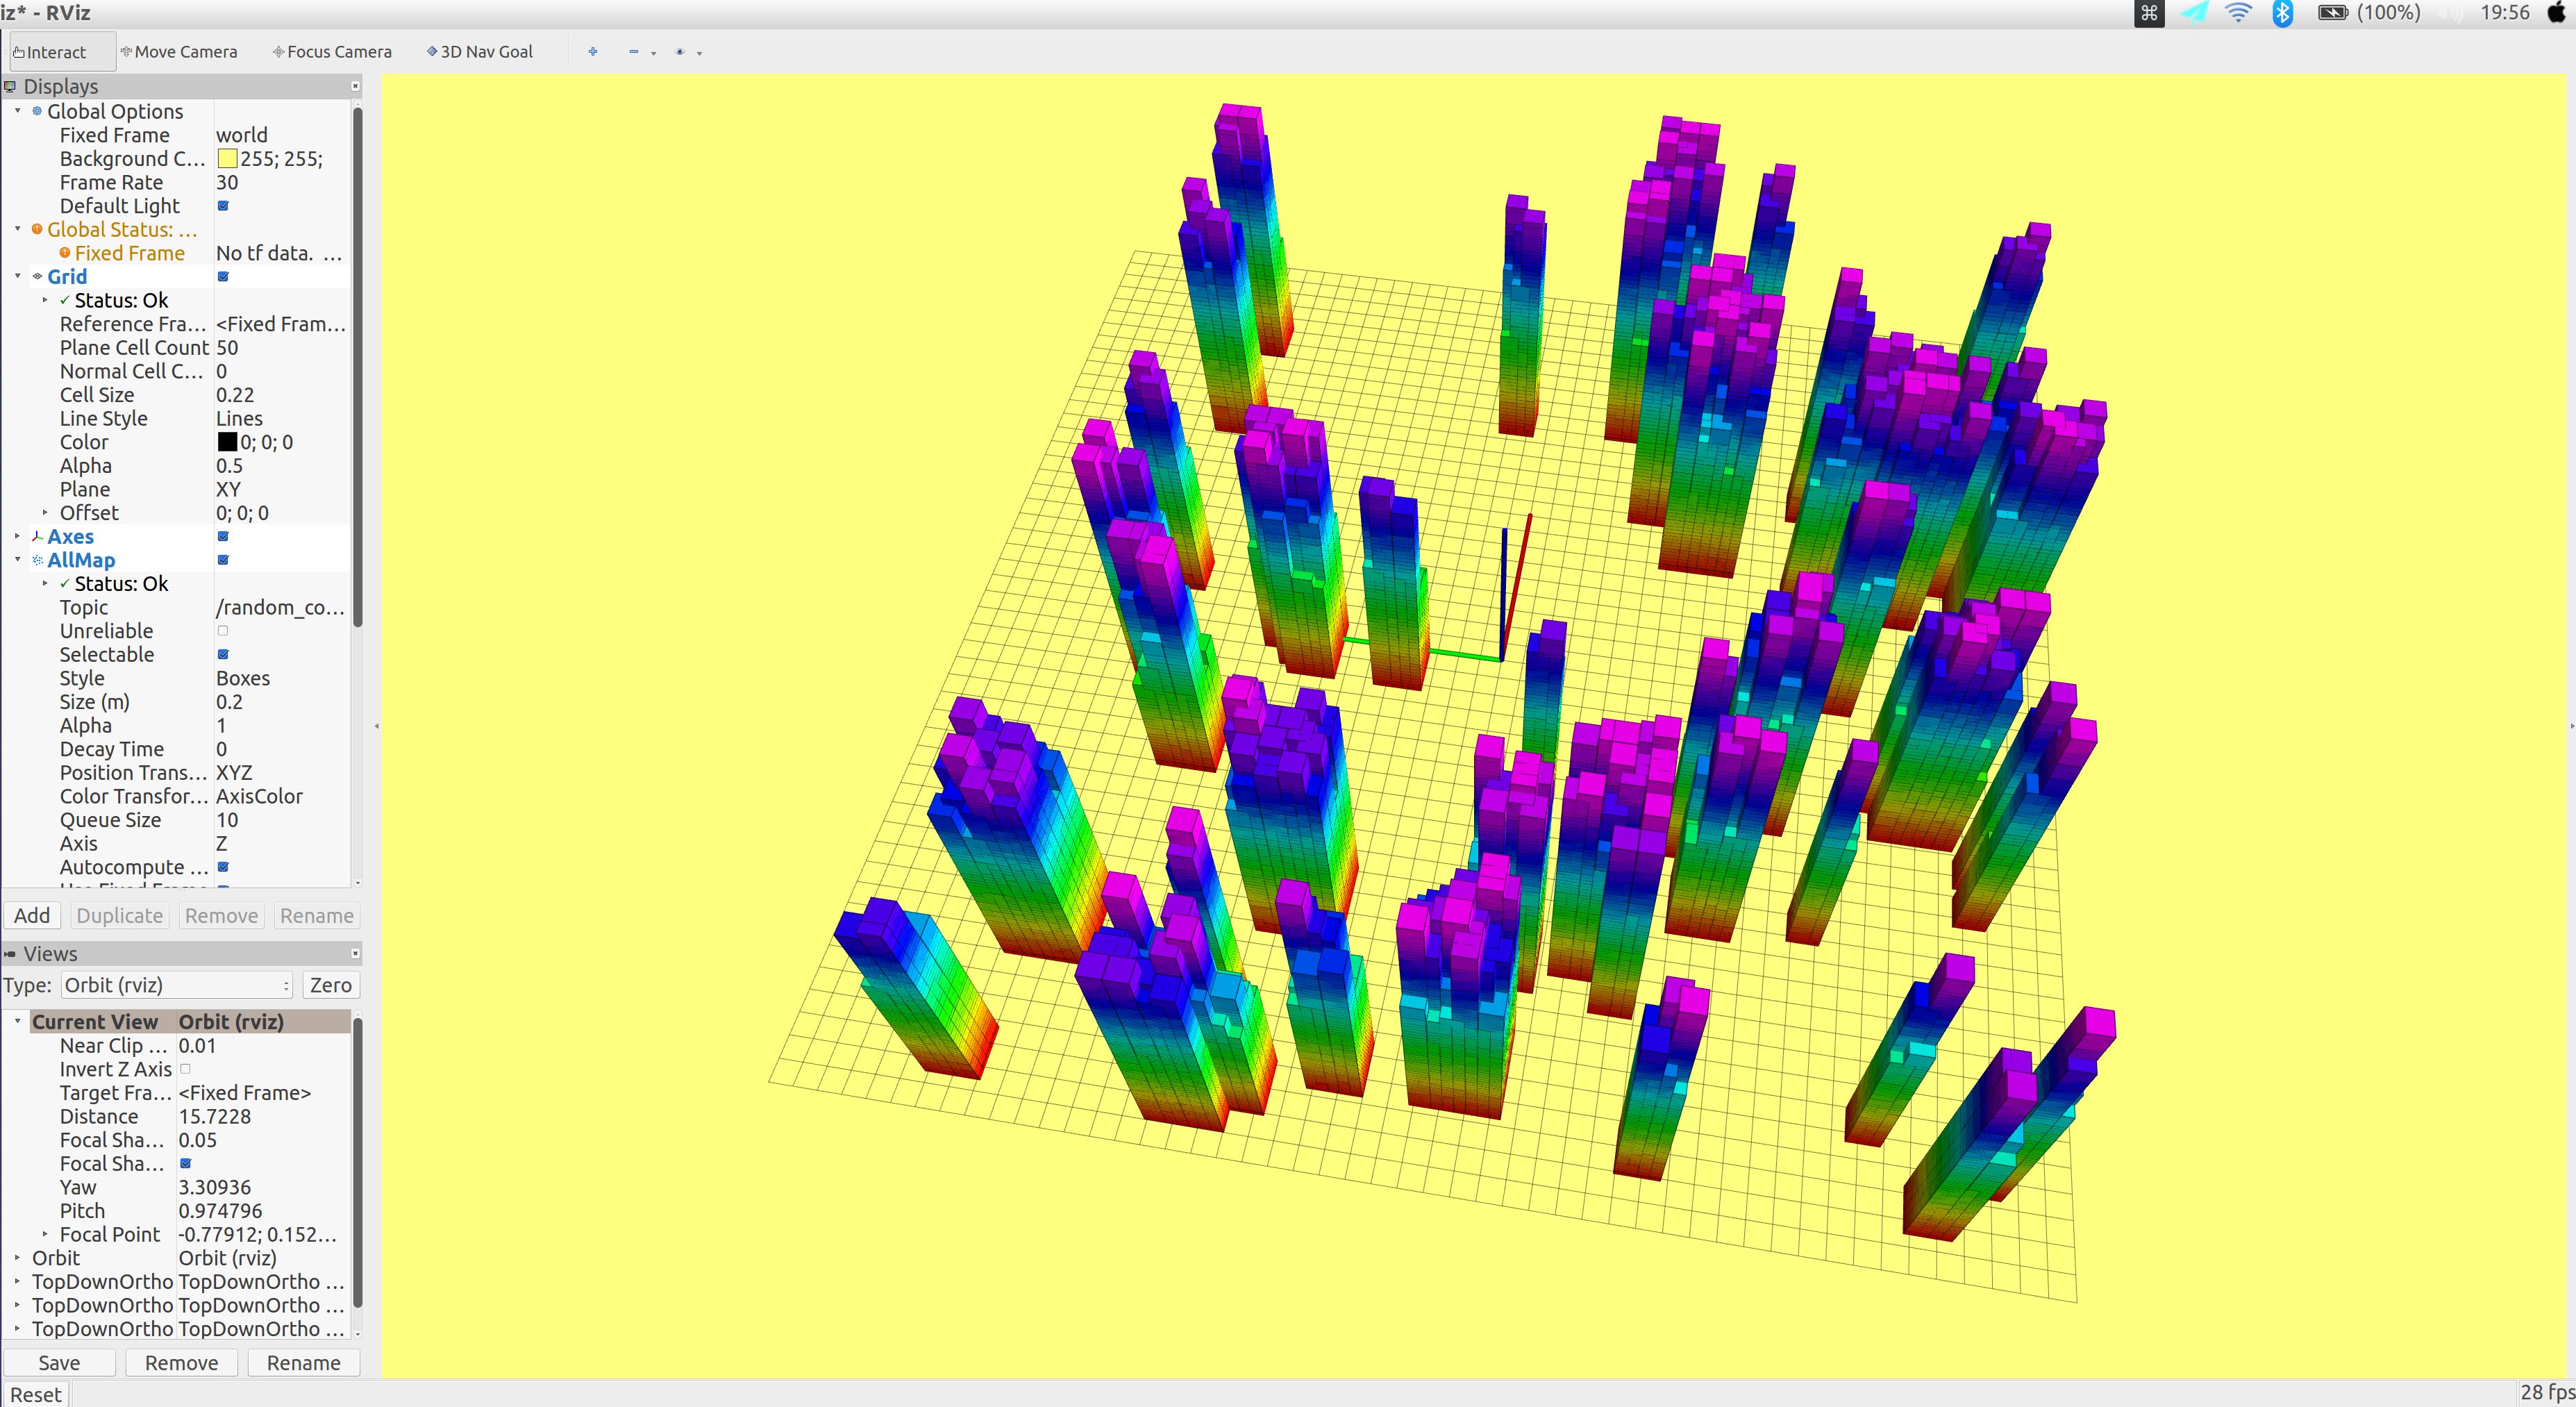Click the Background Color yellow swatch
Image resolution: width=2576 pixels, height=1407 pixels.
228,159
